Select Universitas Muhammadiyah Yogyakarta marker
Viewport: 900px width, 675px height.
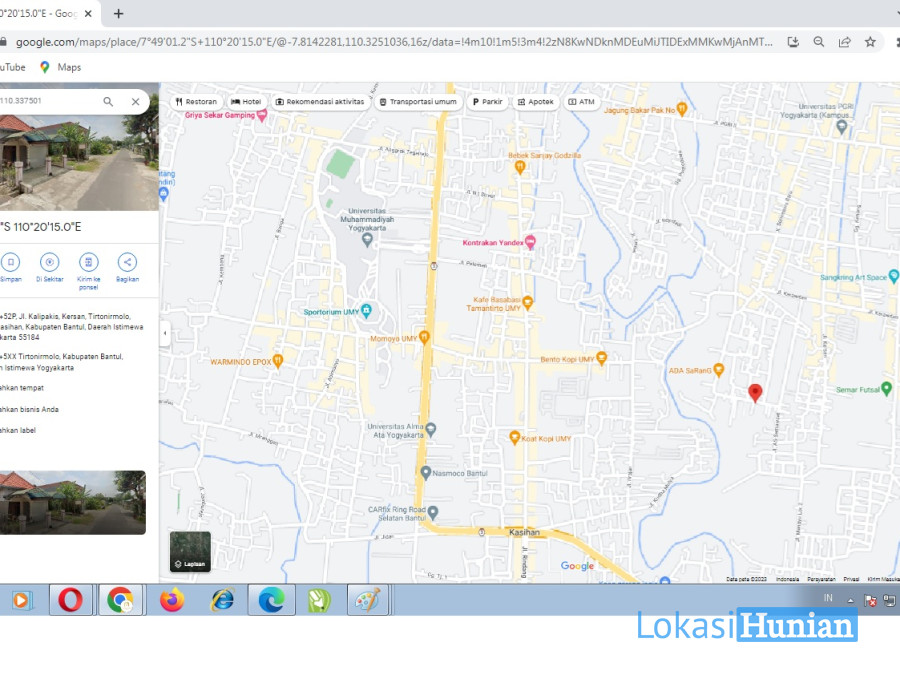[367, 240]
